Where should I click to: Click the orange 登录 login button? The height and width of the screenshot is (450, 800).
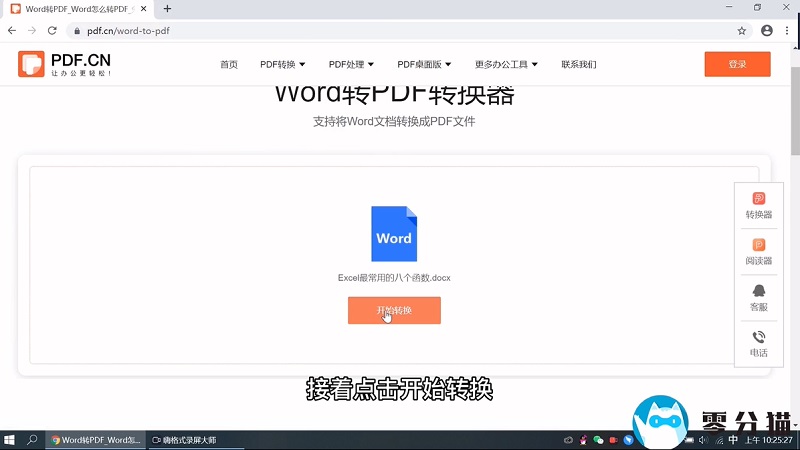coord(737,64)
